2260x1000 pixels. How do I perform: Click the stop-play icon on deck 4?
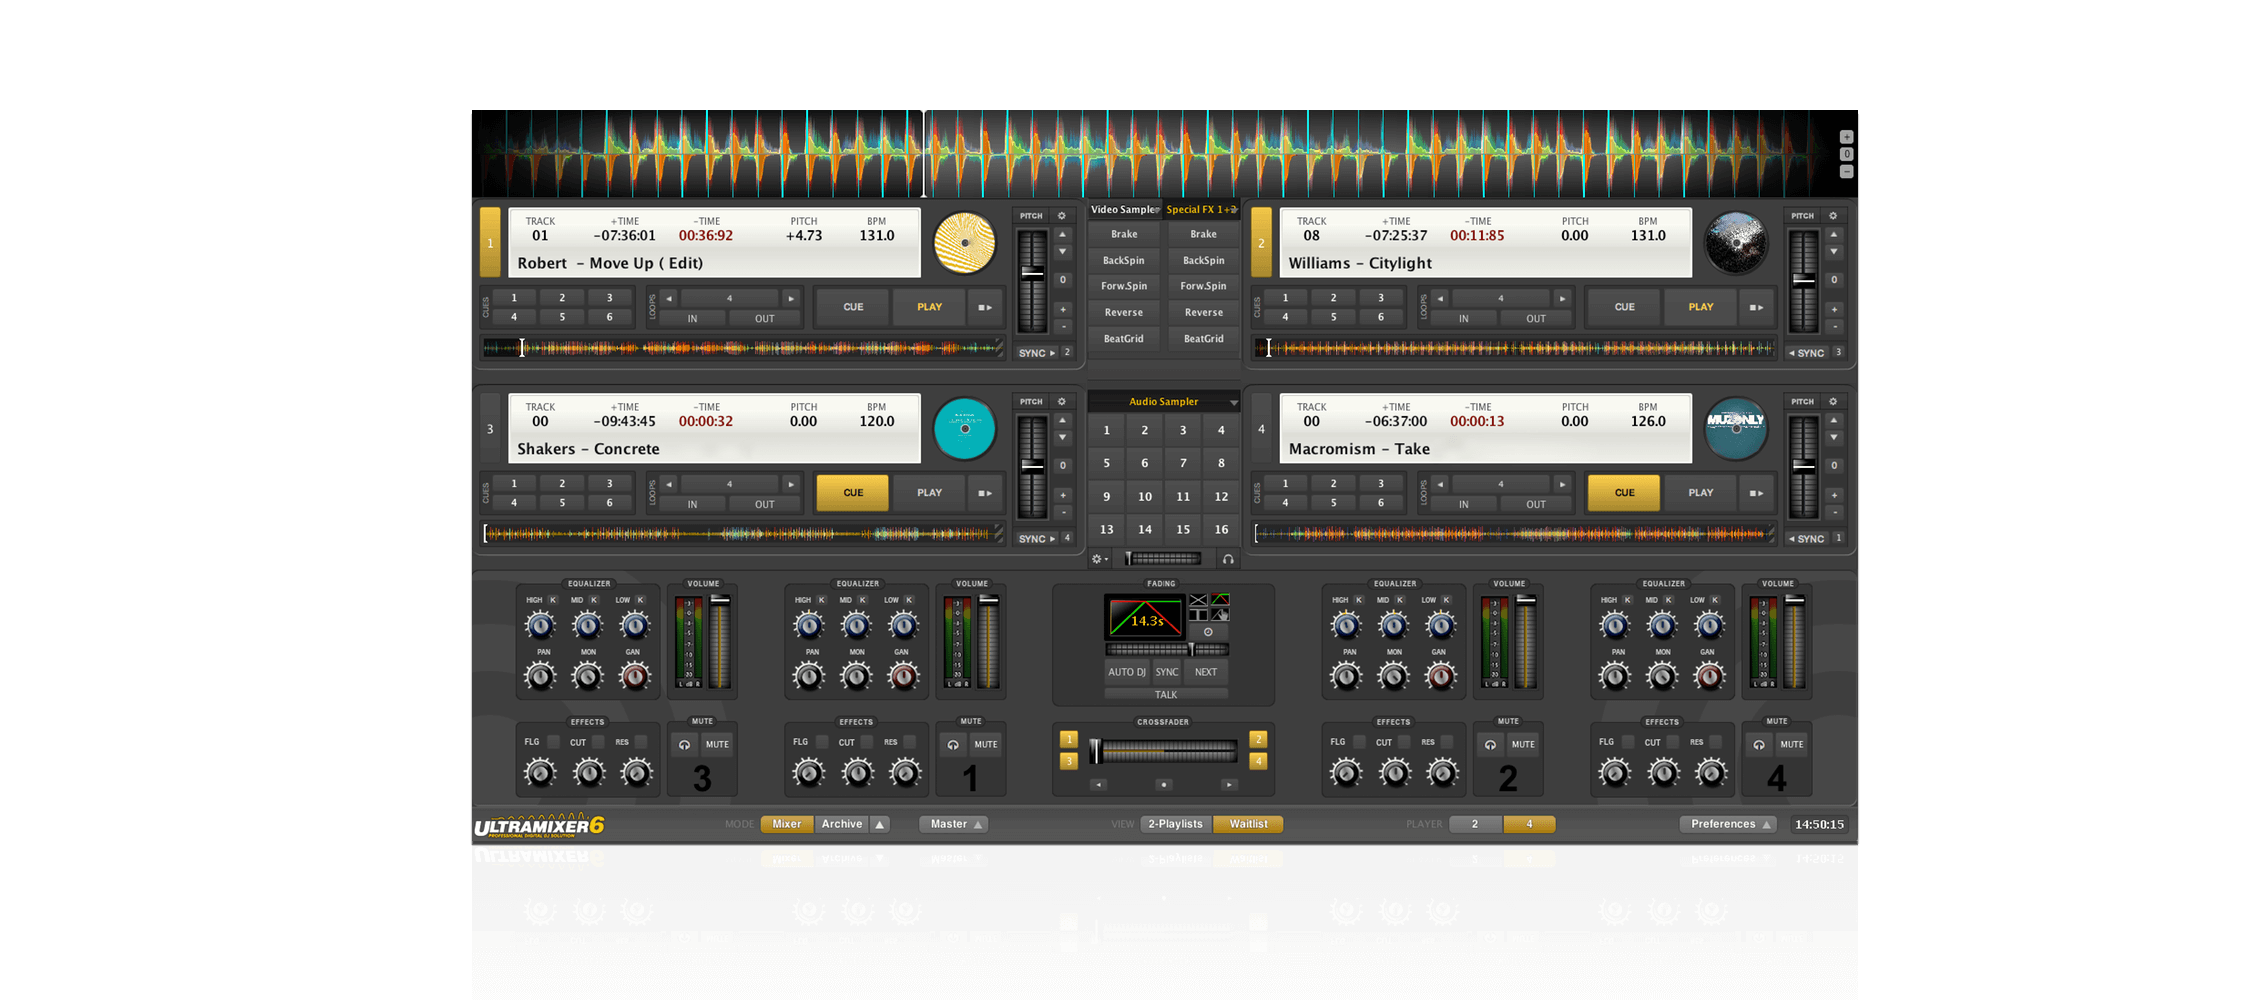click(x=1756, y=493)
